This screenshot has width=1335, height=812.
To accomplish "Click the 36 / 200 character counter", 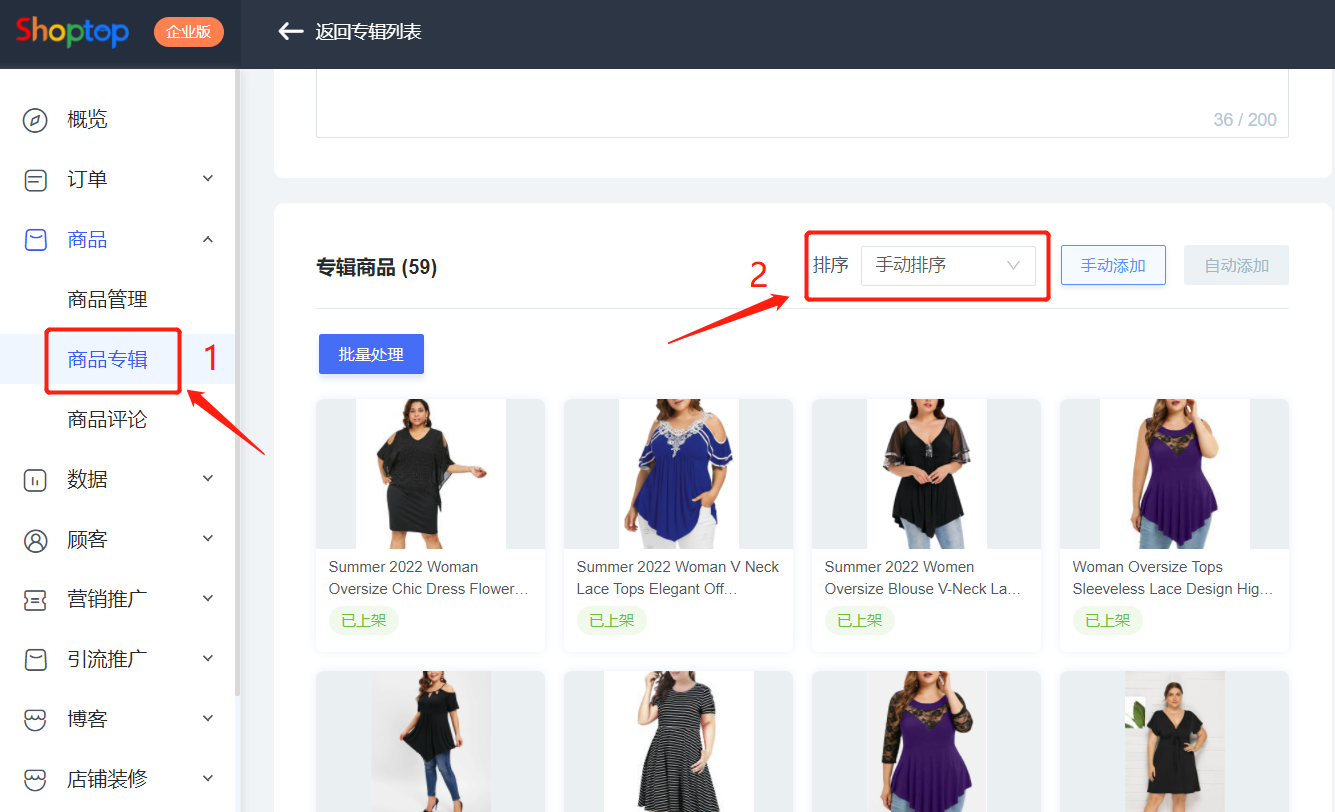I will point(1245,120).
